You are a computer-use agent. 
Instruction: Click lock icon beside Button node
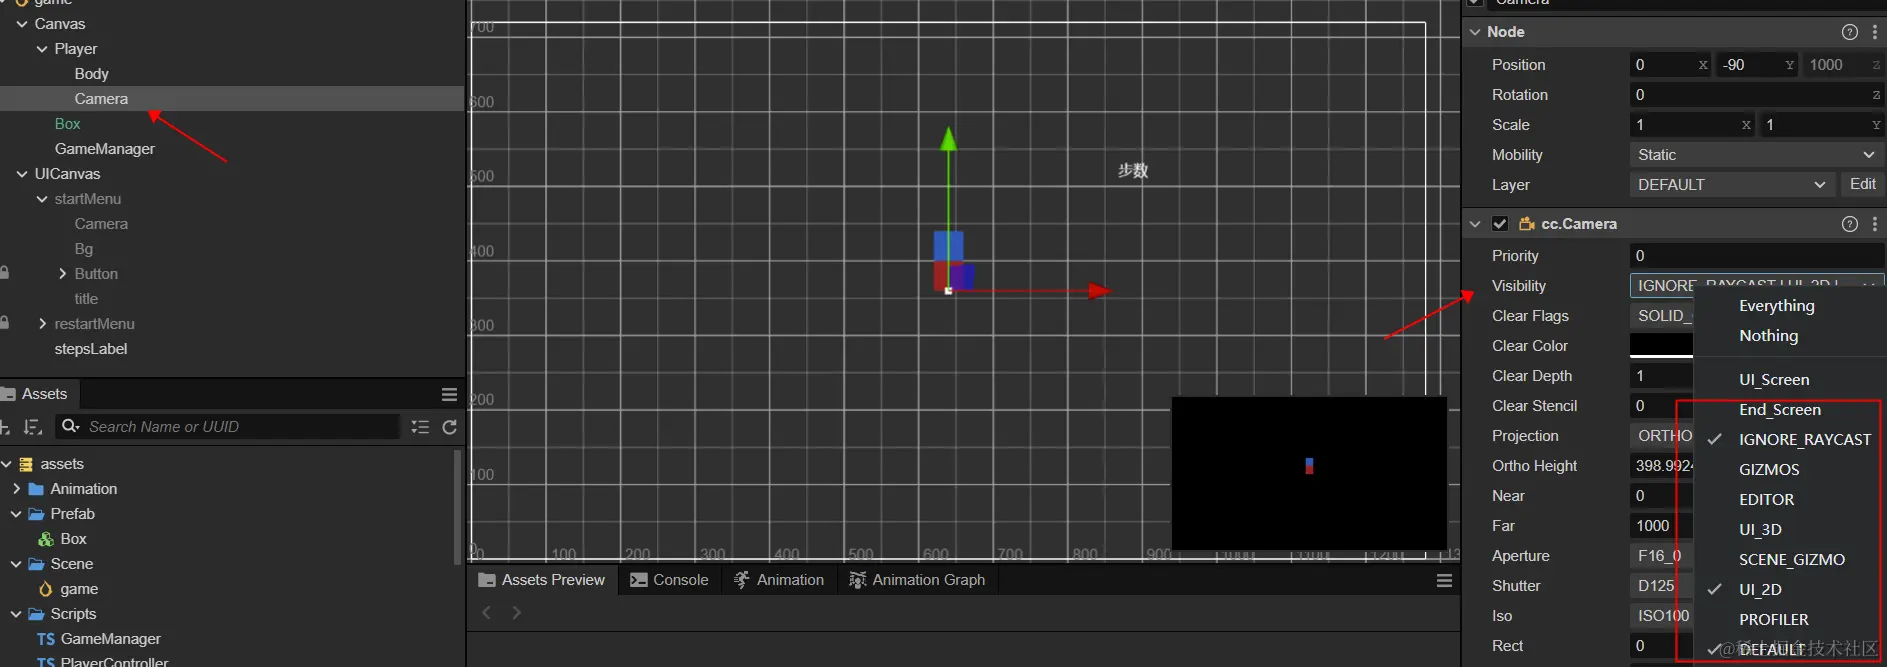pyautogui.click(x=5, y=272)
